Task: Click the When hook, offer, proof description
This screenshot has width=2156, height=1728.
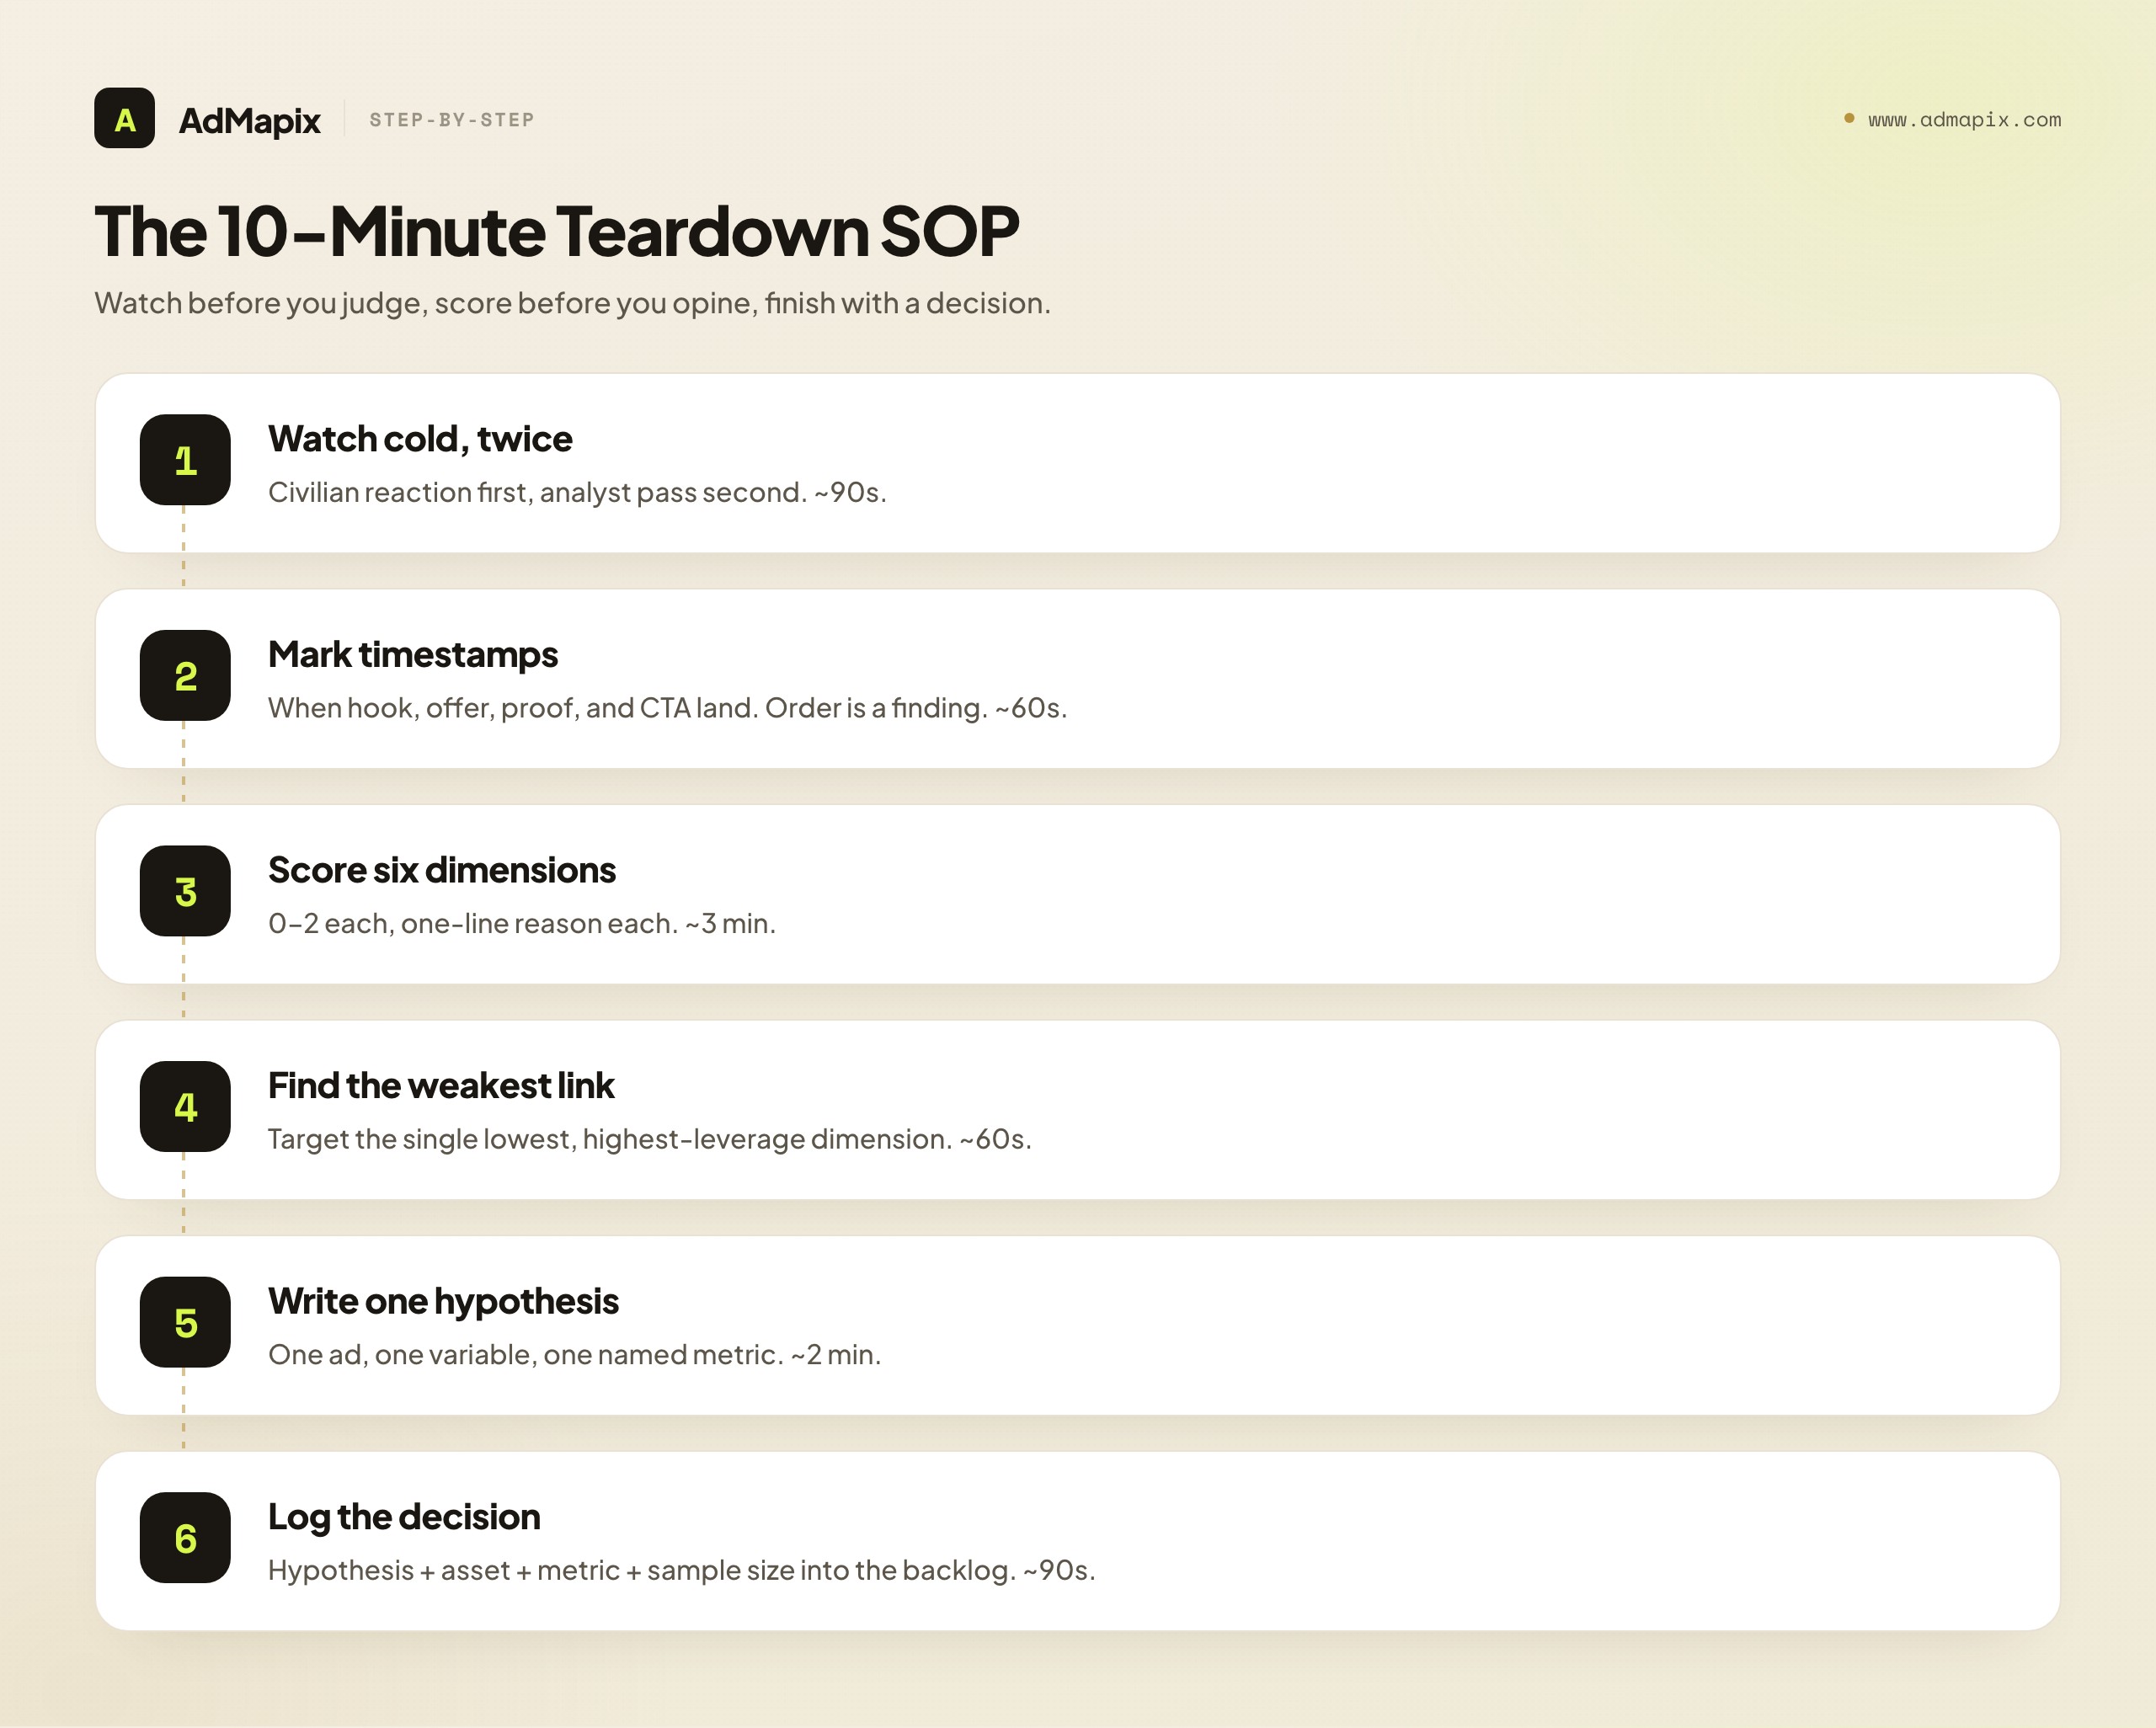Action: tap(667, 708)
